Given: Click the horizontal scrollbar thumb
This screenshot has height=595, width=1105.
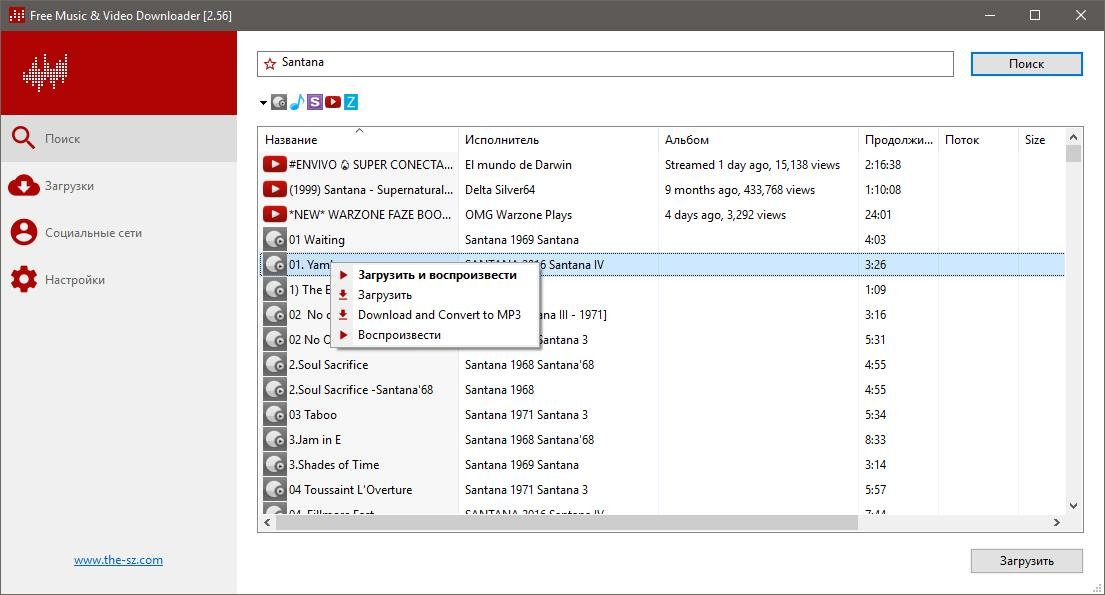Looking at the screenshot, I should pos(566,523).
